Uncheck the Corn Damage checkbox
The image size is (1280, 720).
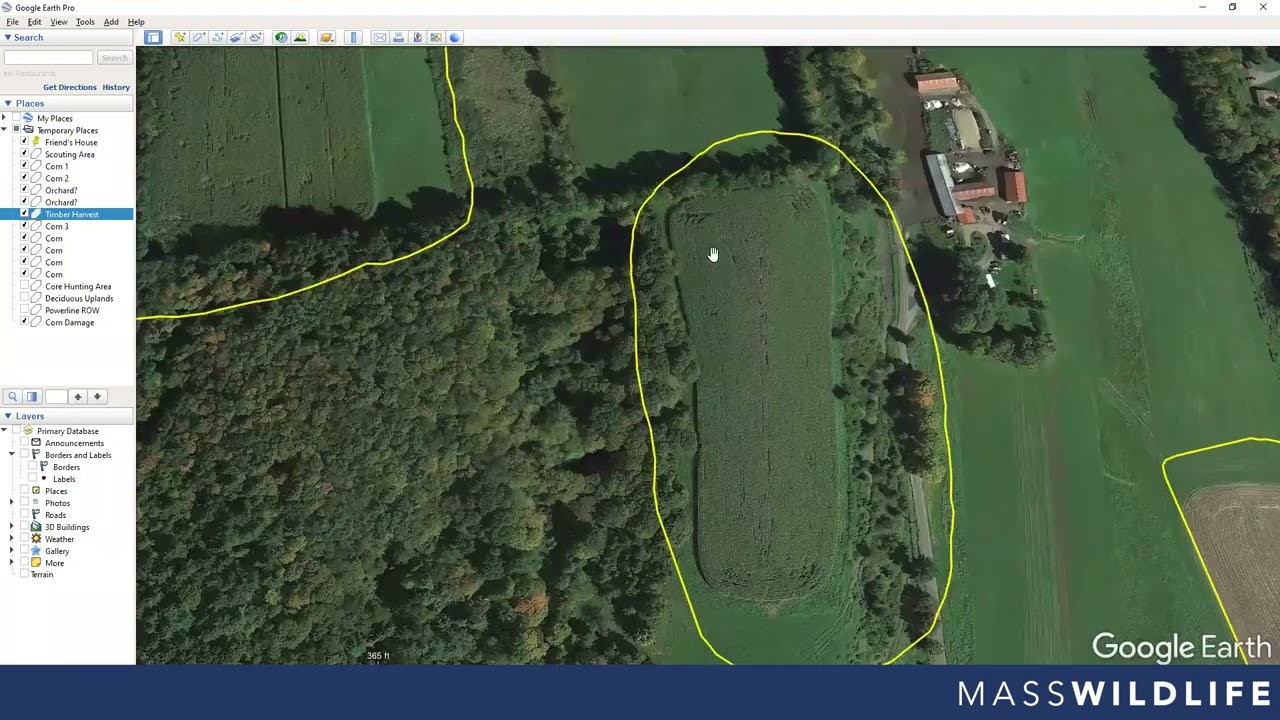(x=25, y=322)
